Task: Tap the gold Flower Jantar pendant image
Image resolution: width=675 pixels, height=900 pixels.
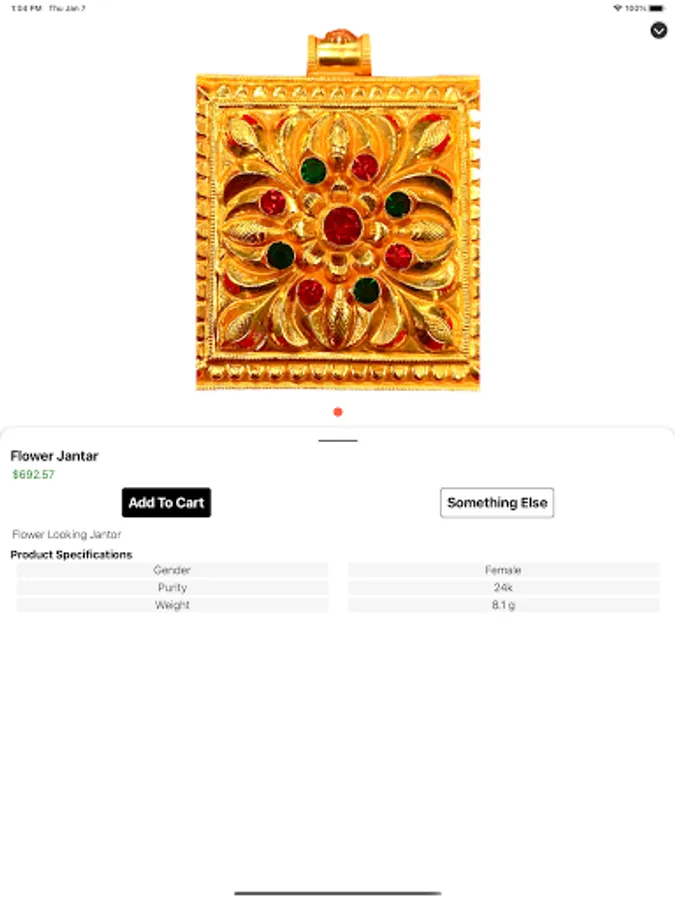Action: (338, 210)
